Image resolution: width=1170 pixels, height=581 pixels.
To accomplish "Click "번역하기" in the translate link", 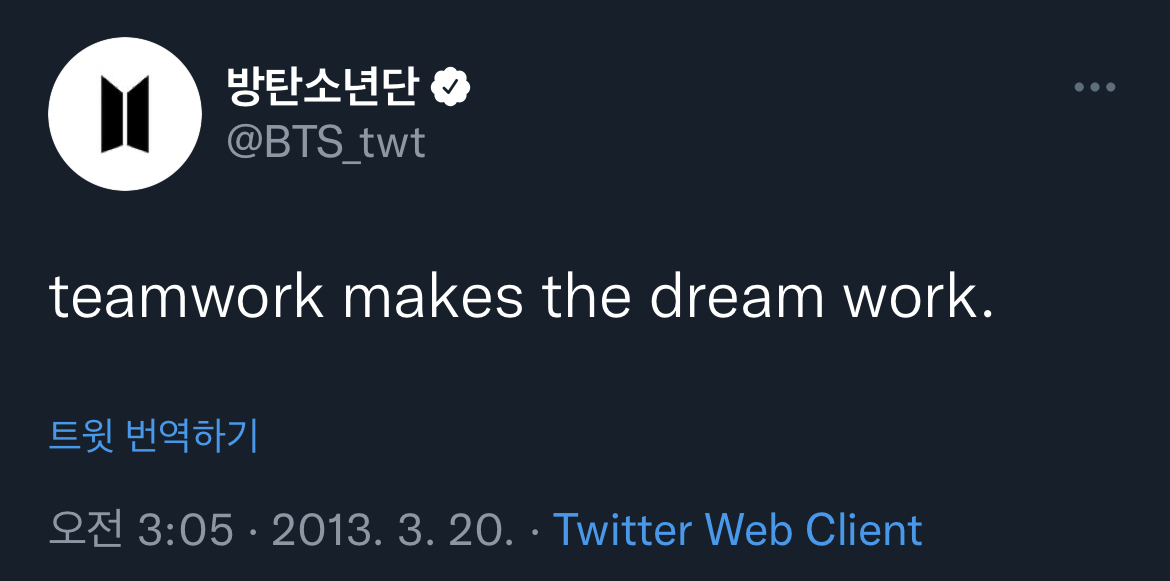I will [192, 436].
